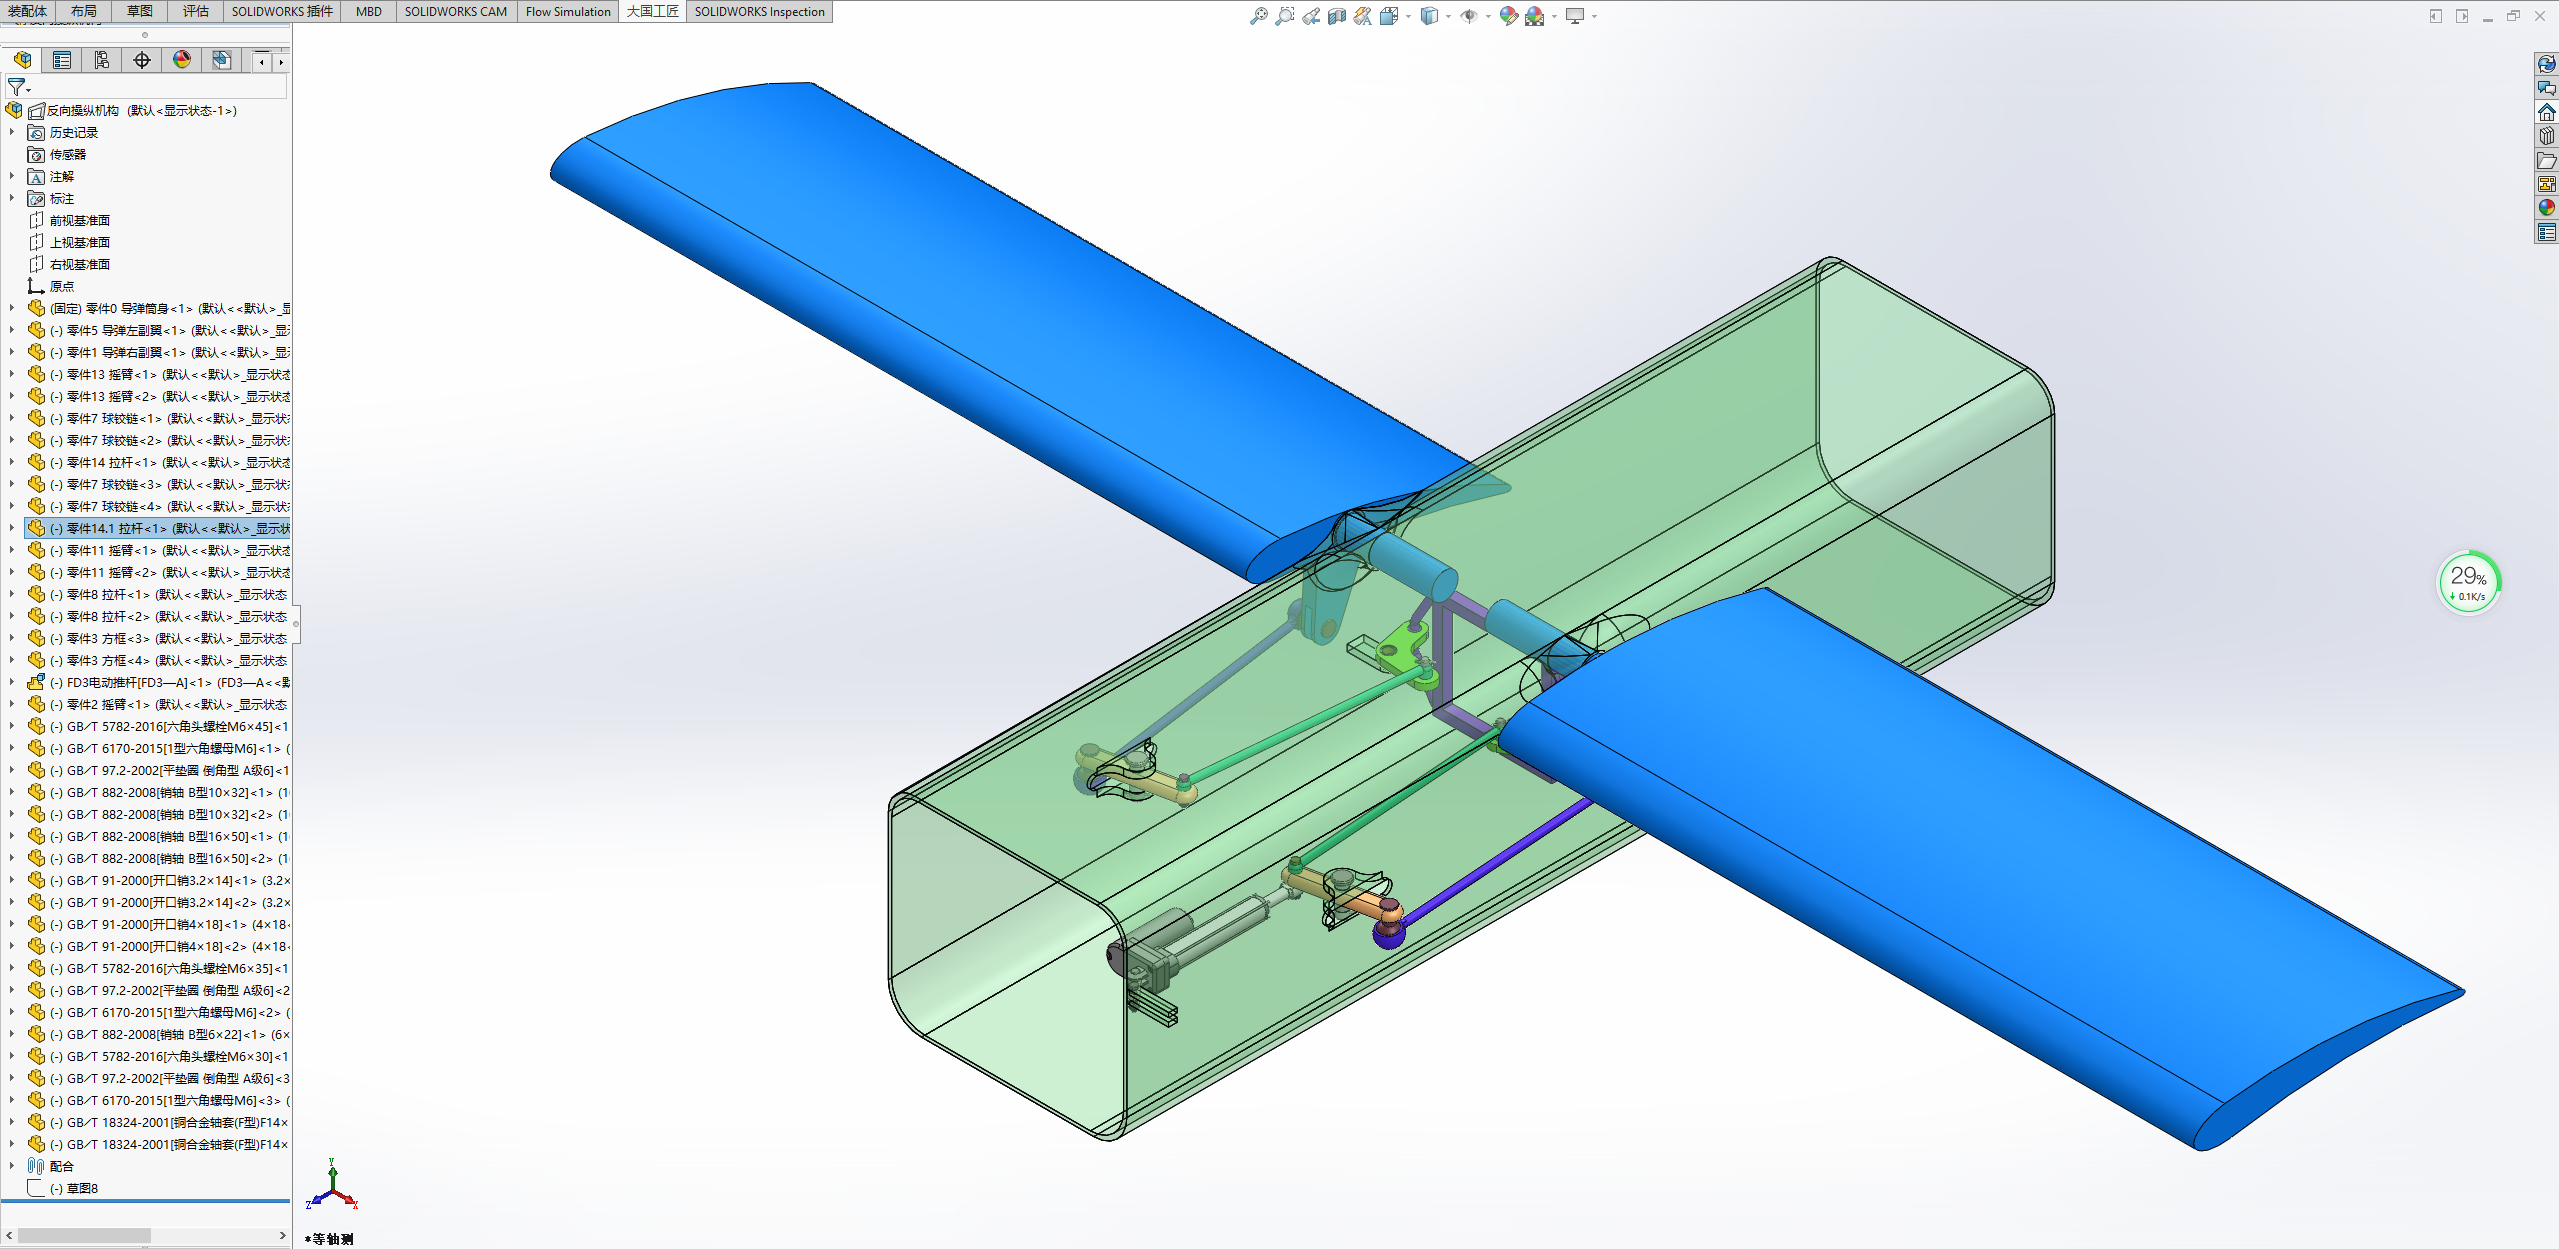The height and width of the screenshot is (1249, 2559).
Task: Click View Settings monitor icon
Action: [1575, 16]
